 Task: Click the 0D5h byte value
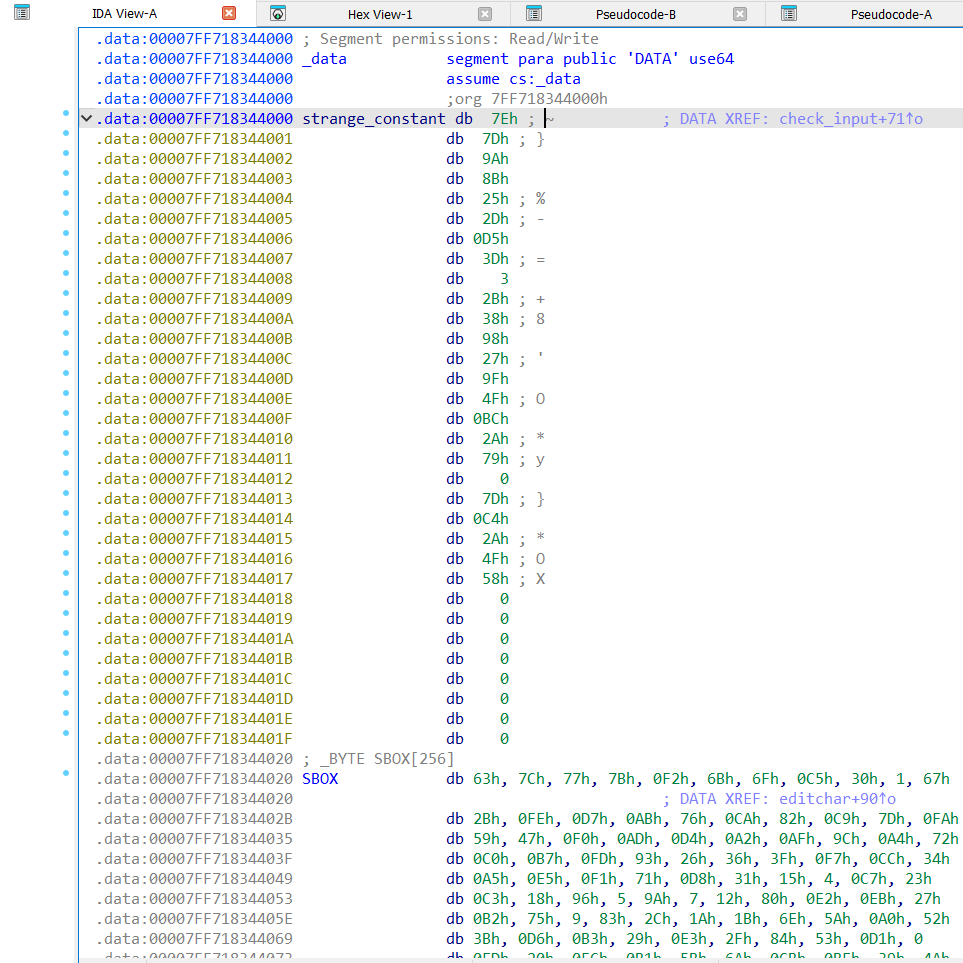490,239
